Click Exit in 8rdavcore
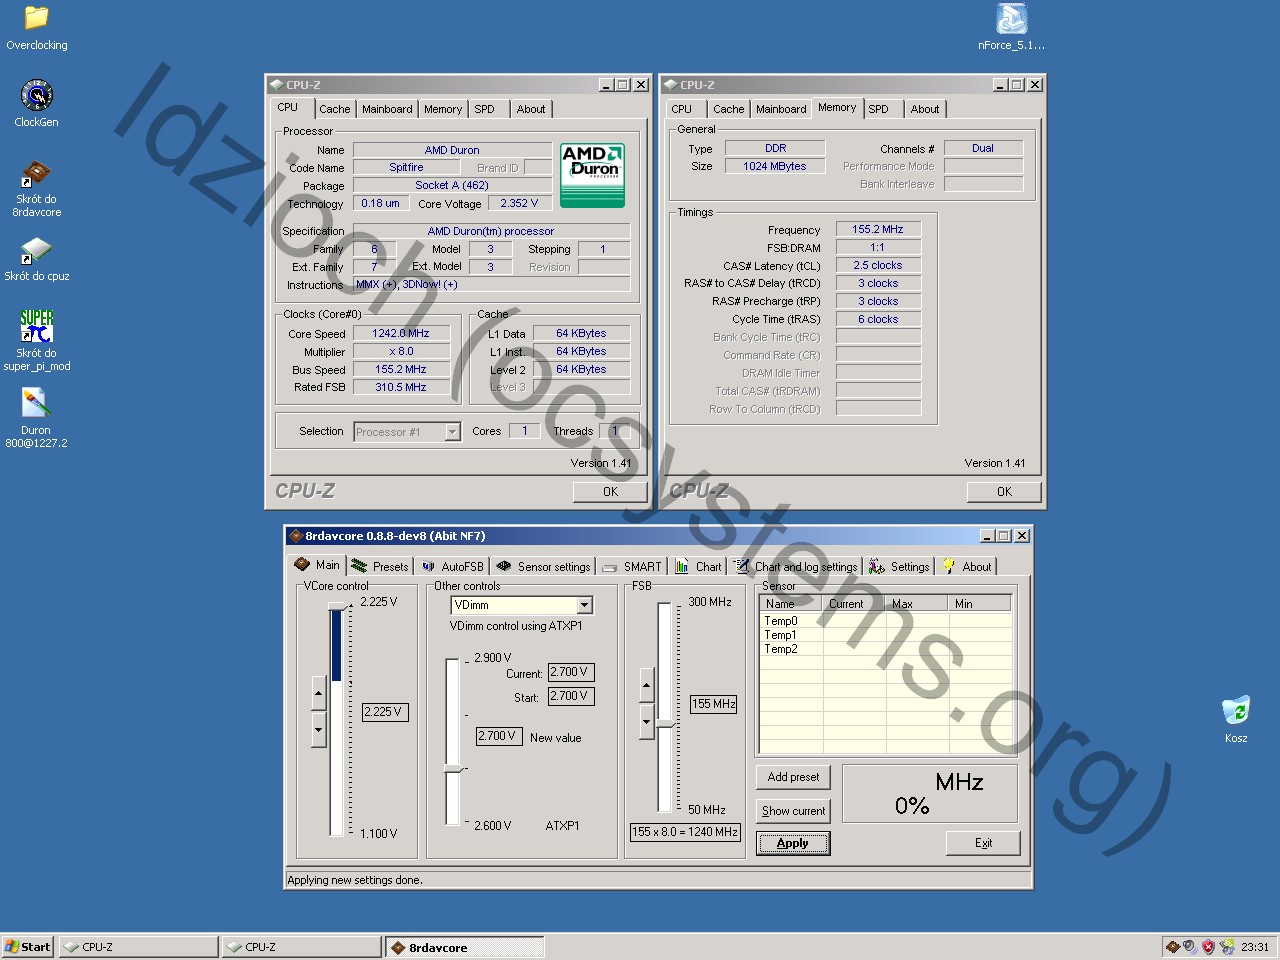1280x960 pixels. click(983, 843)
